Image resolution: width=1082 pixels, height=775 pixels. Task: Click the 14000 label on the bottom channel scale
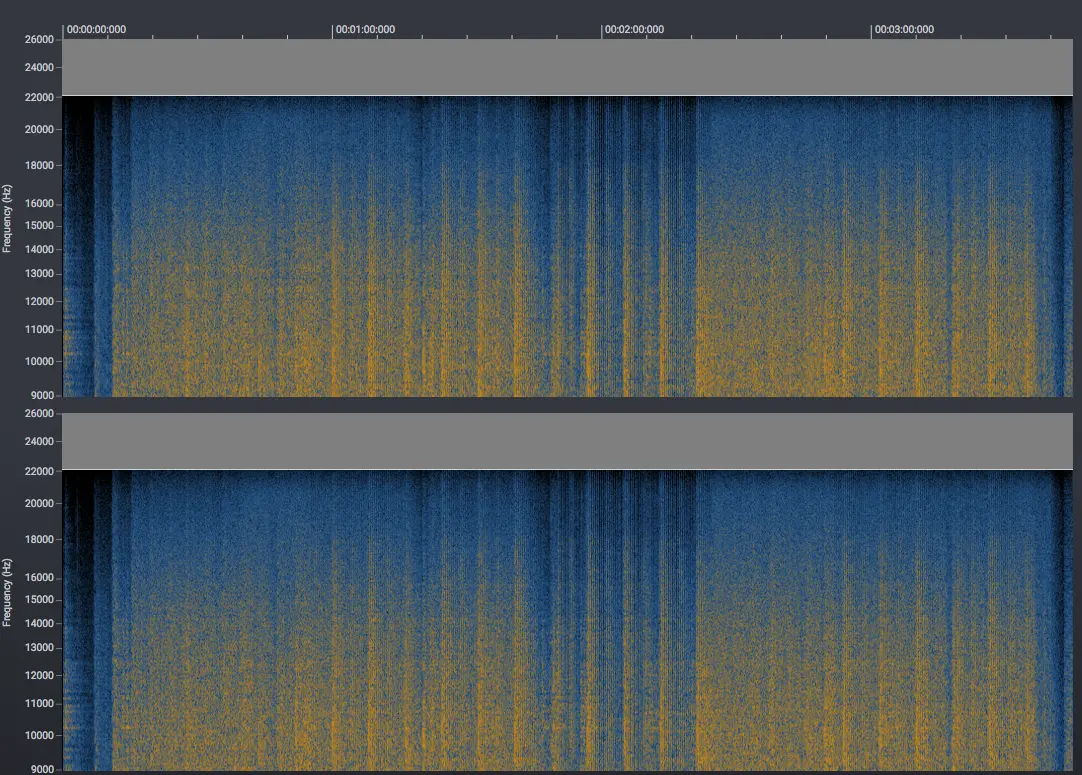point(40,624)
